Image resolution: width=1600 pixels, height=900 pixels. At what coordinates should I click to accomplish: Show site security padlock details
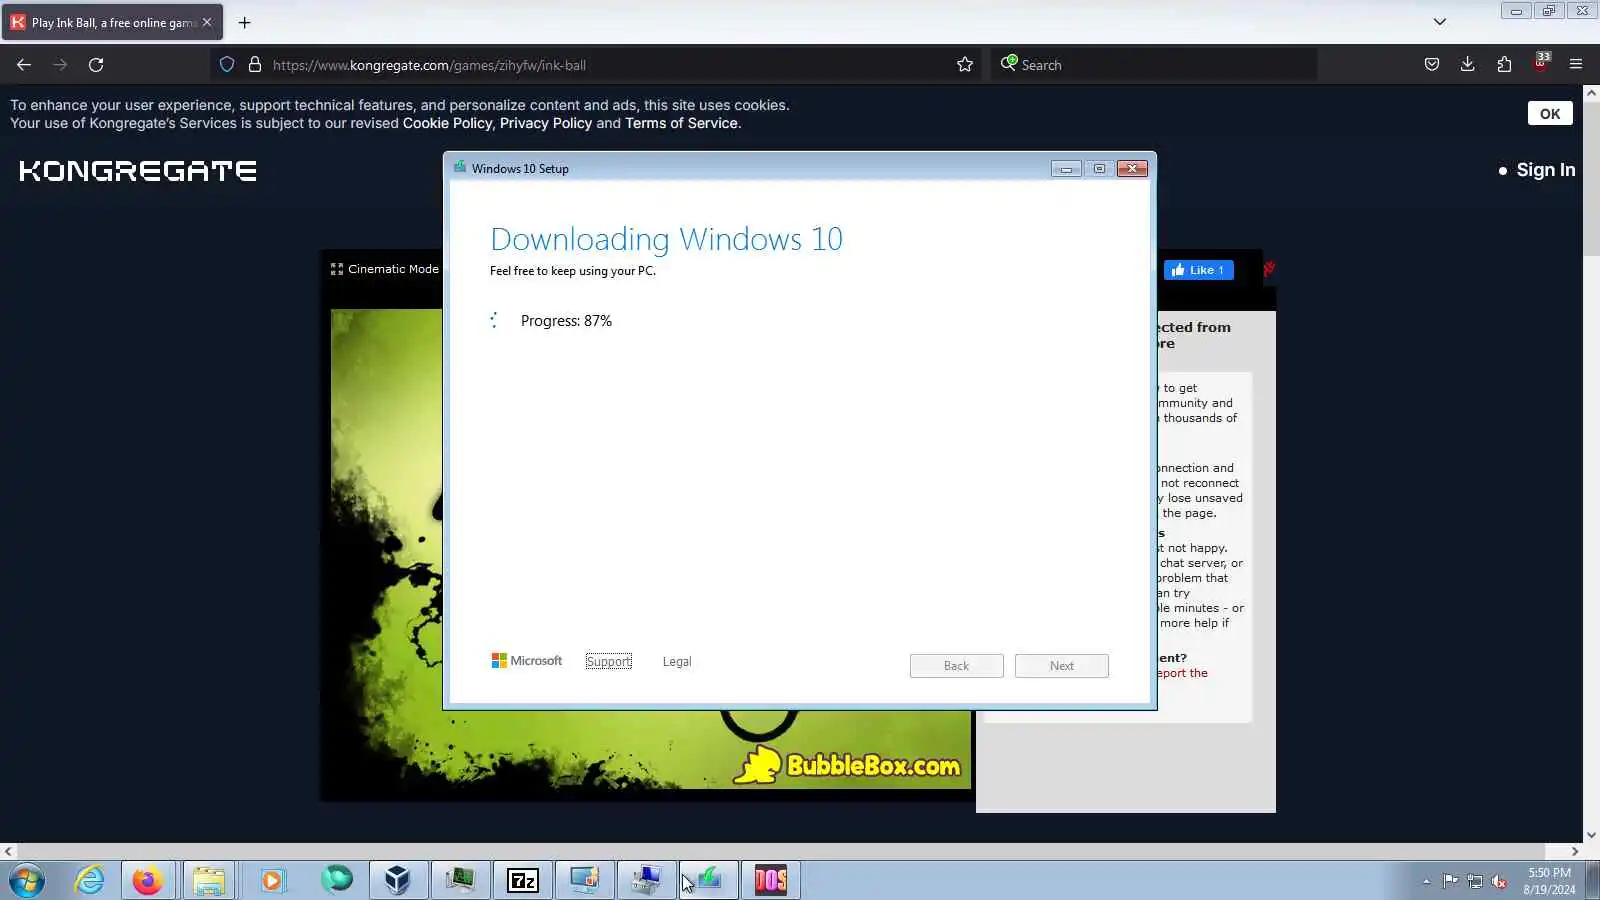[255, 65]
